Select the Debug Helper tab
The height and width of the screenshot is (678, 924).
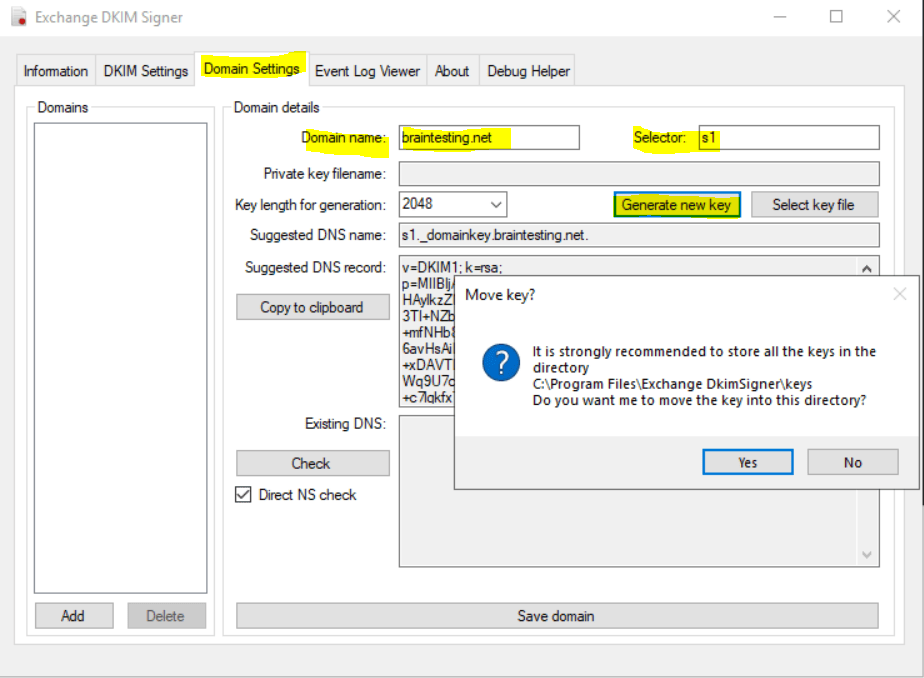pos(528,71)
